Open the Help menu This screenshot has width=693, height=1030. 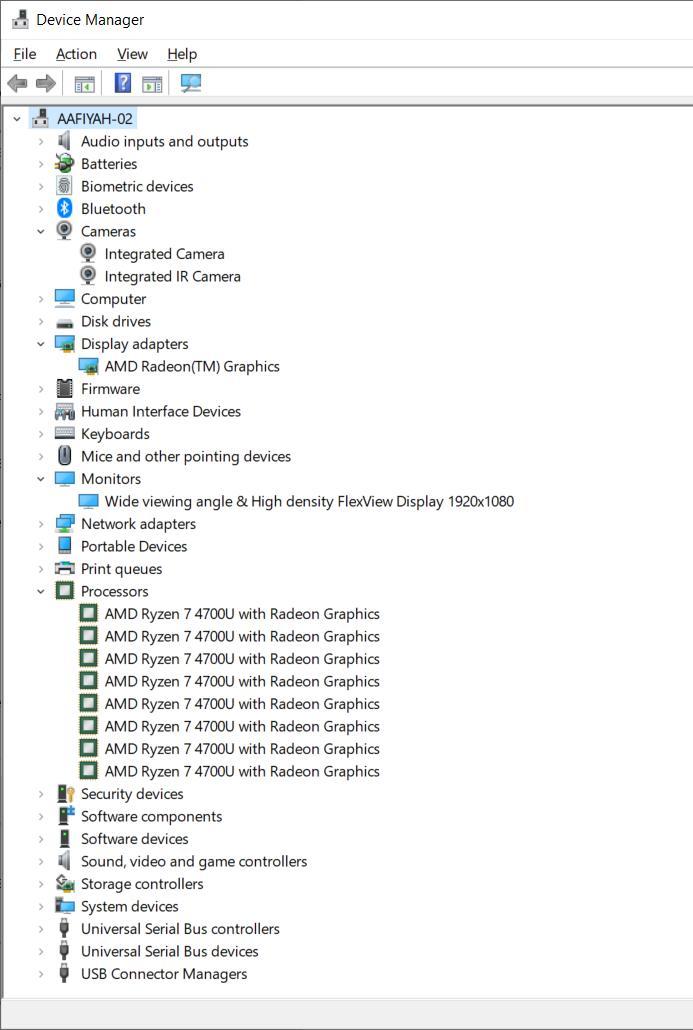coord(182,54)
